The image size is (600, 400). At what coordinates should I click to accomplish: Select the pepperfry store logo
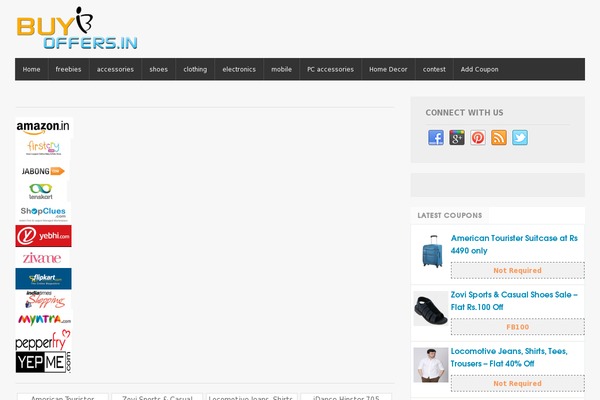pyautogui.click(x=43, y=340)
